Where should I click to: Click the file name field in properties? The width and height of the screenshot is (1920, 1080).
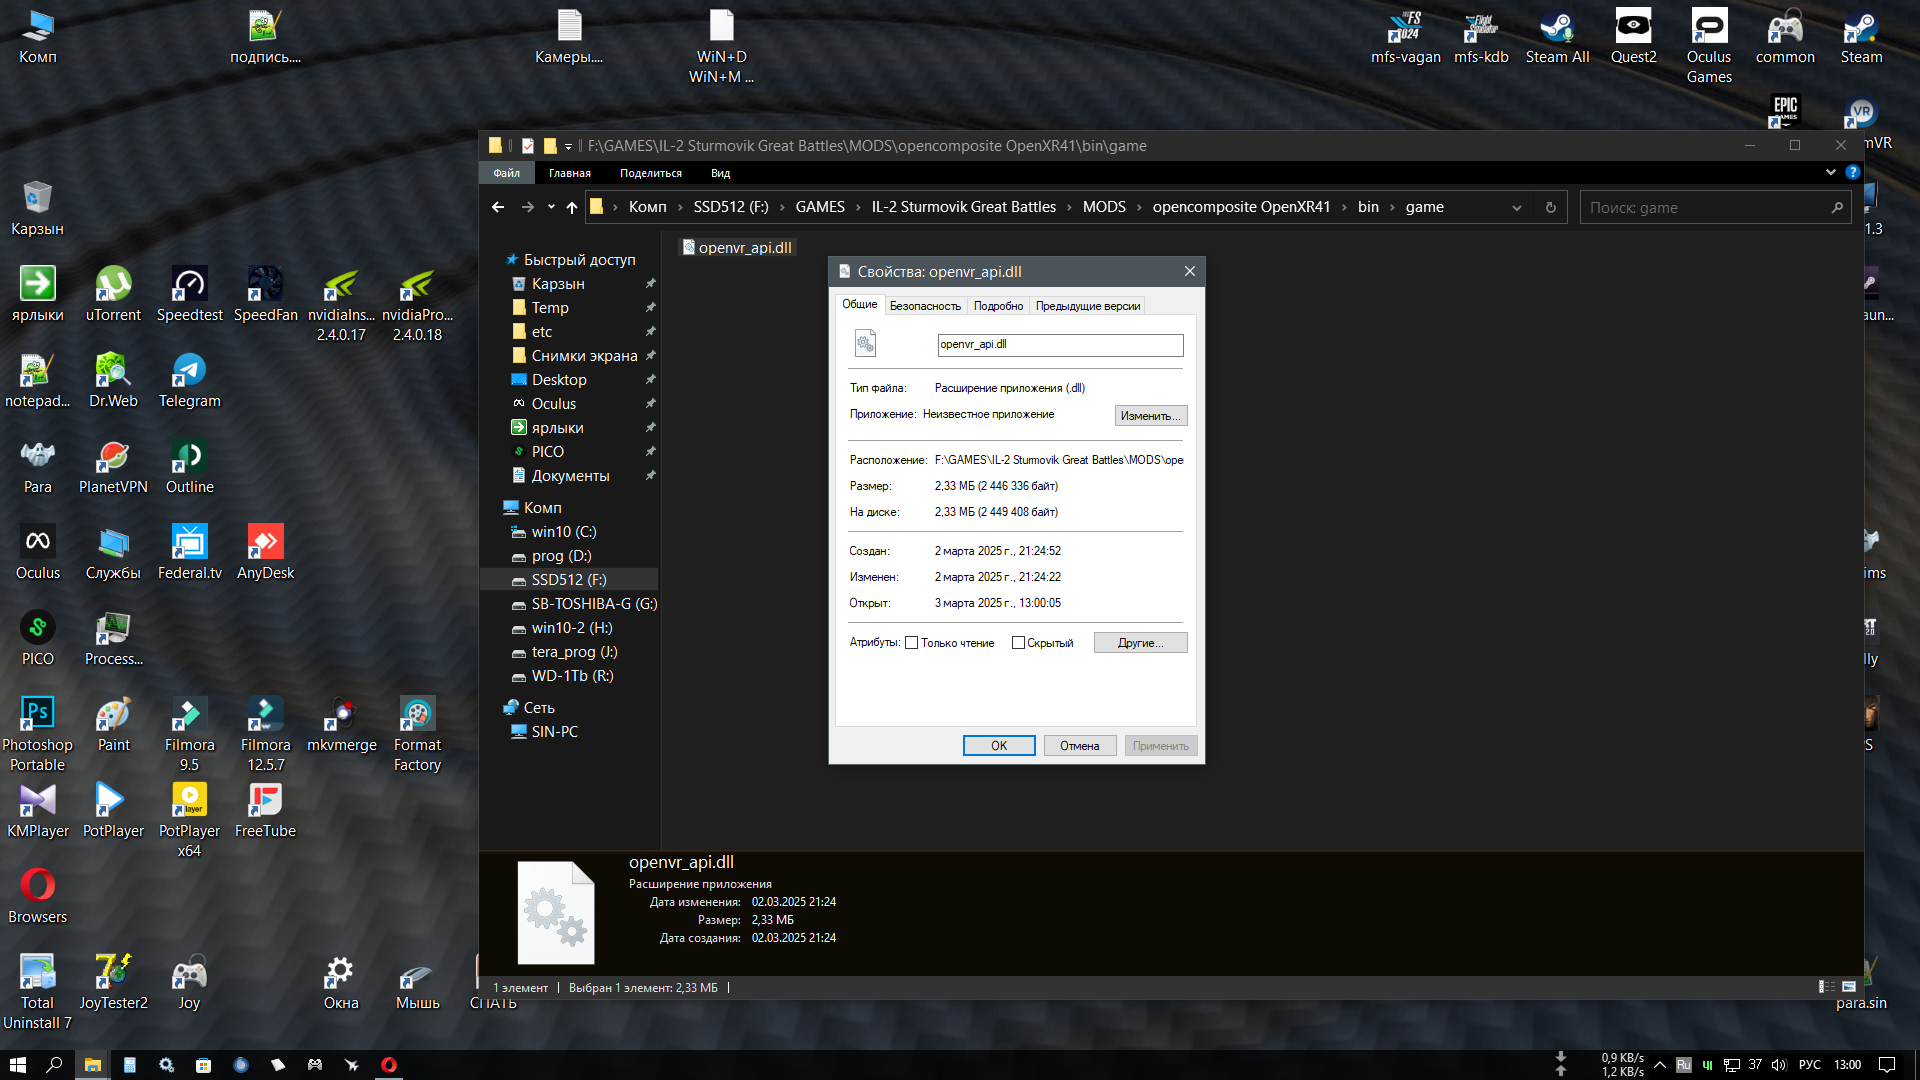tap(1060, 345)
